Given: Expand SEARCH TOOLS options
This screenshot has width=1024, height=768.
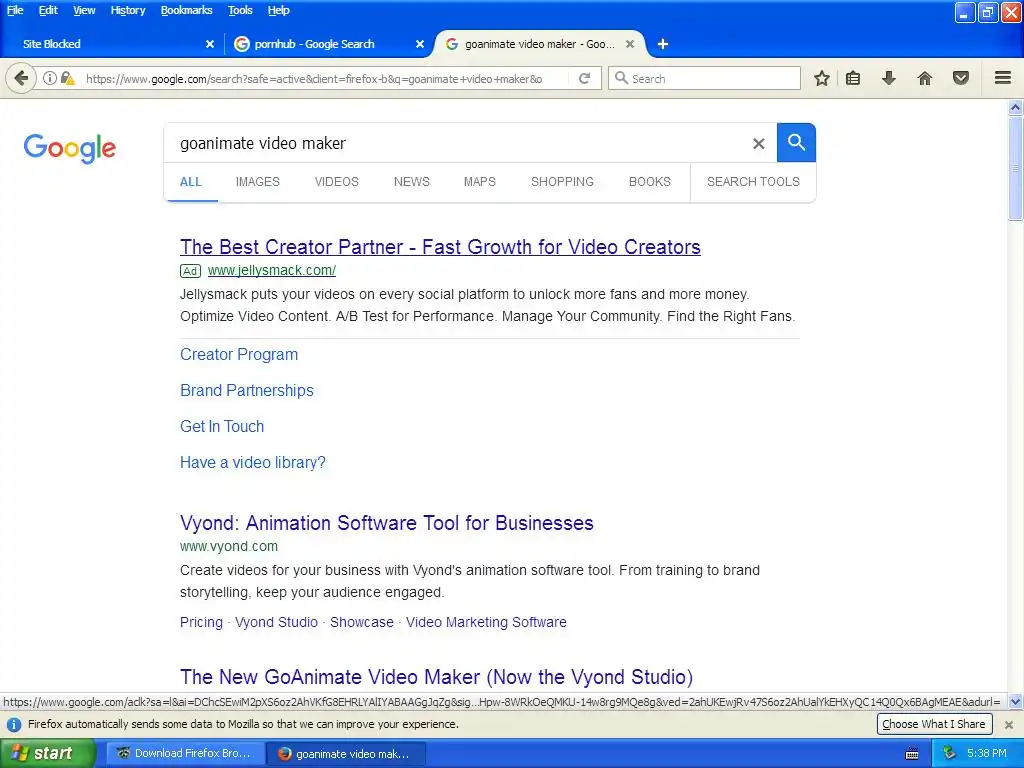Looking at the screenshot, I should (753, 182).
